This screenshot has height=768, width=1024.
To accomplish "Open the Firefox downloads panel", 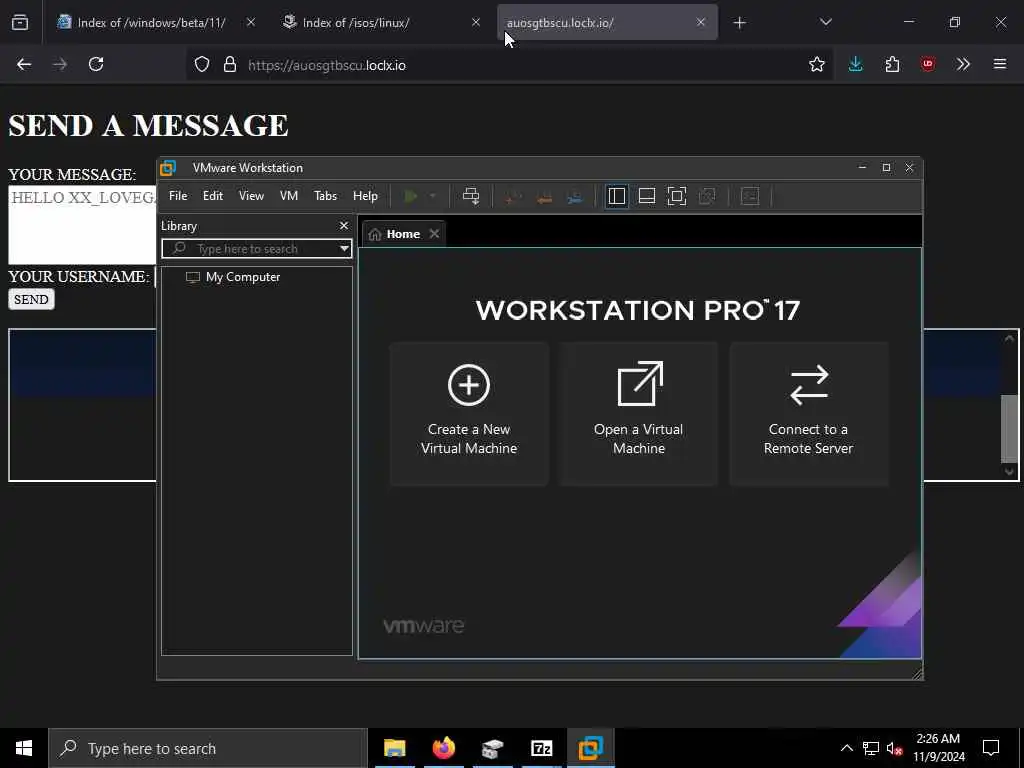I will (856, 64).
